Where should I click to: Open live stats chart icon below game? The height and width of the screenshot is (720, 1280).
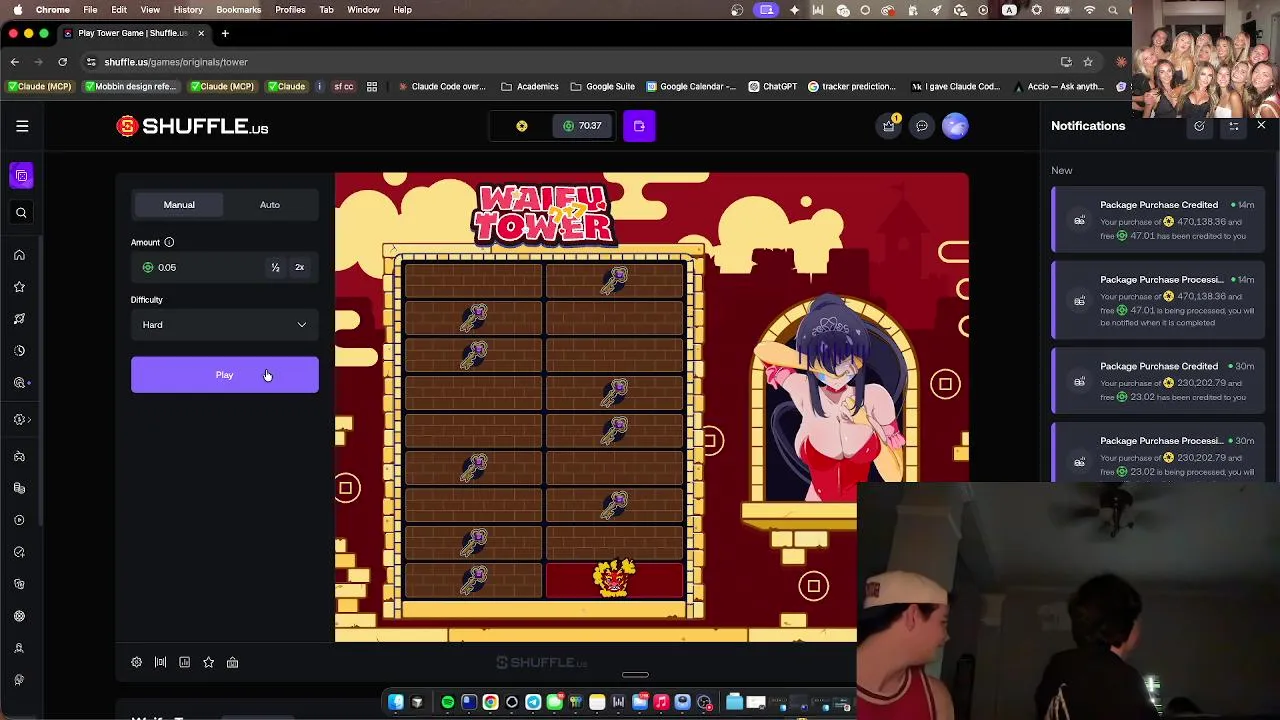pos(184,662)
